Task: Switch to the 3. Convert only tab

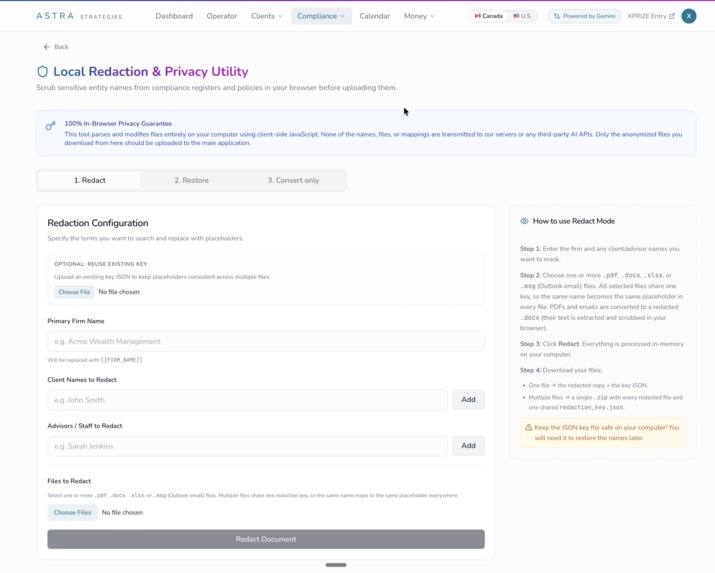Action: click(x=293, y=180)
